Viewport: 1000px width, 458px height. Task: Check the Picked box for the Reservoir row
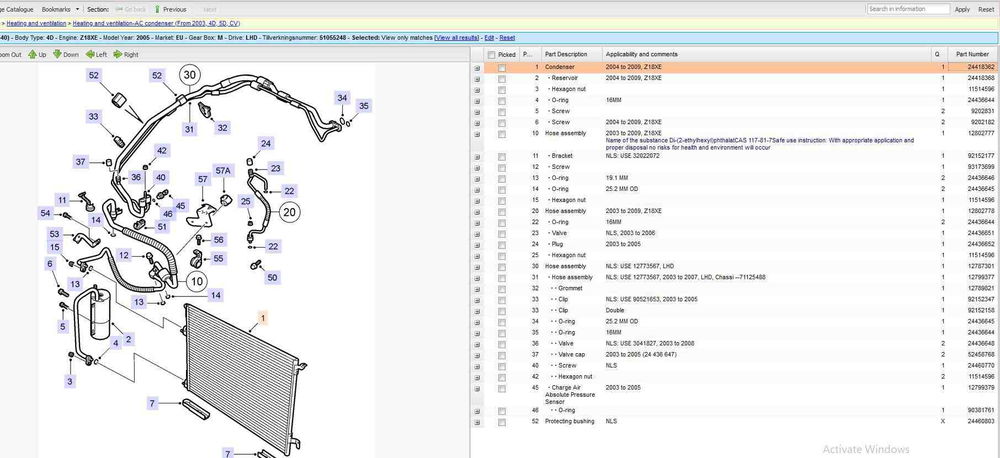(x=502, y=78)
